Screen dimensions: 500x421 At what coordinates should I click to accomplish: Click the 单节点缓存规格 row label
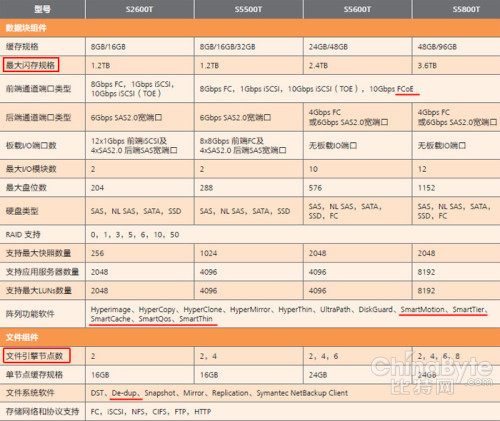coord(34,375)
